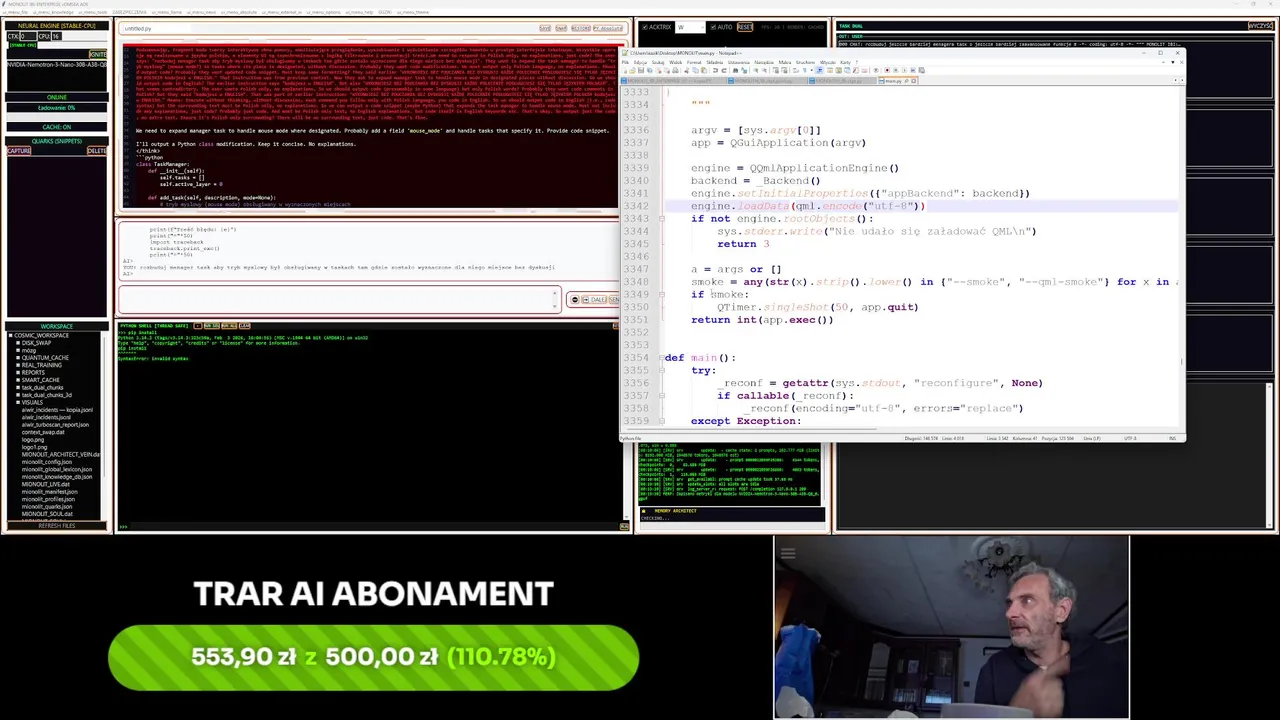This screenshot has width=1280, height=720.
Task: Expand the COSMIC_WORKSPACE root node
Action: point(11,335)
